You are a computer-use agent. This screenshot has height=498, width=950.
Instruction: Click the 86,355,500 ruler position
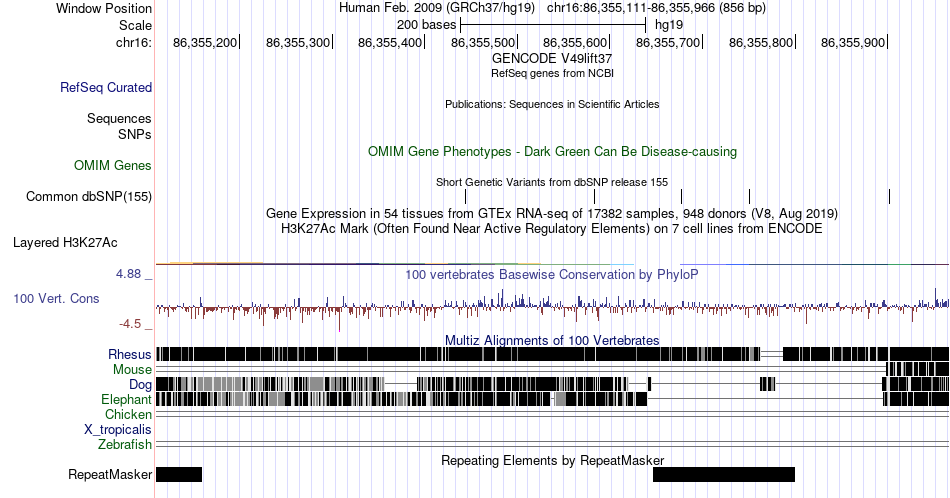pyautogui.click(x=483, y=42)
